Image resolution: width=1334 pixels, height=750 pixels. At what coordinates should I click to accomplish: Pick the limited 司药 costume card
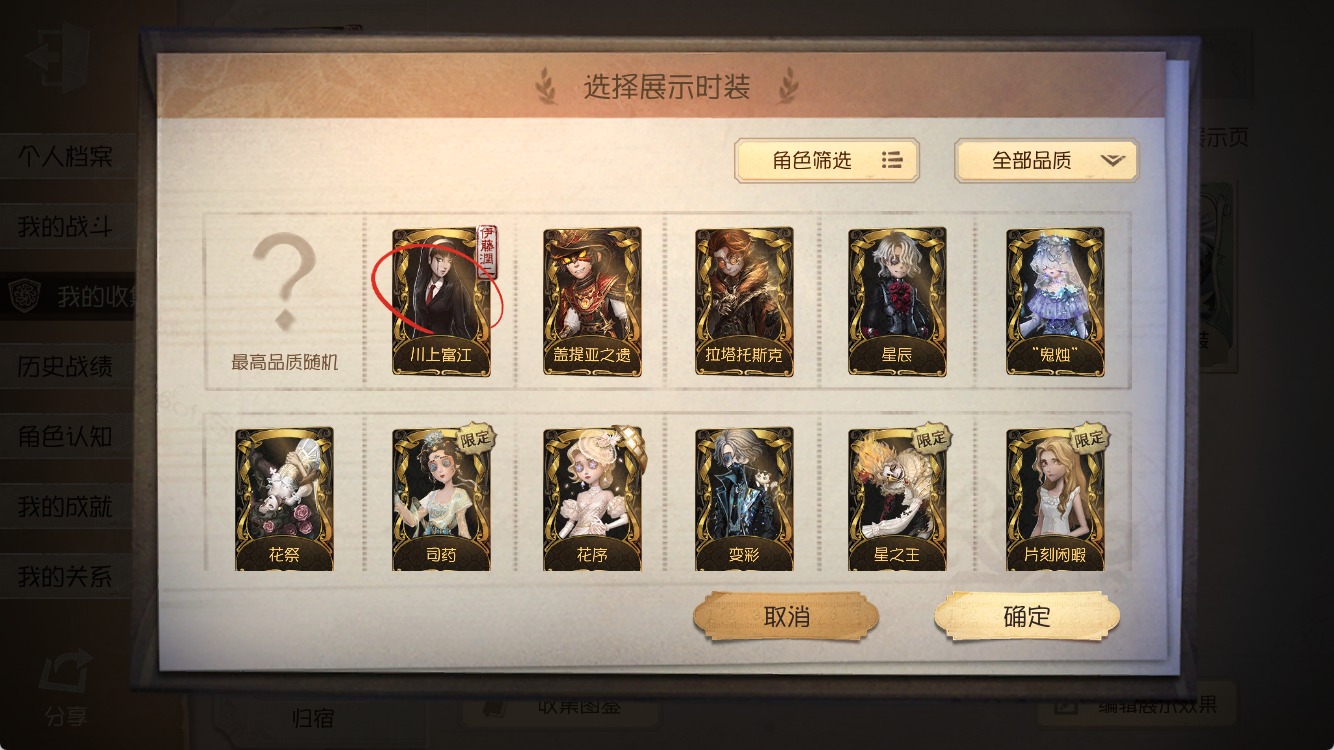(x=441, y=499)
